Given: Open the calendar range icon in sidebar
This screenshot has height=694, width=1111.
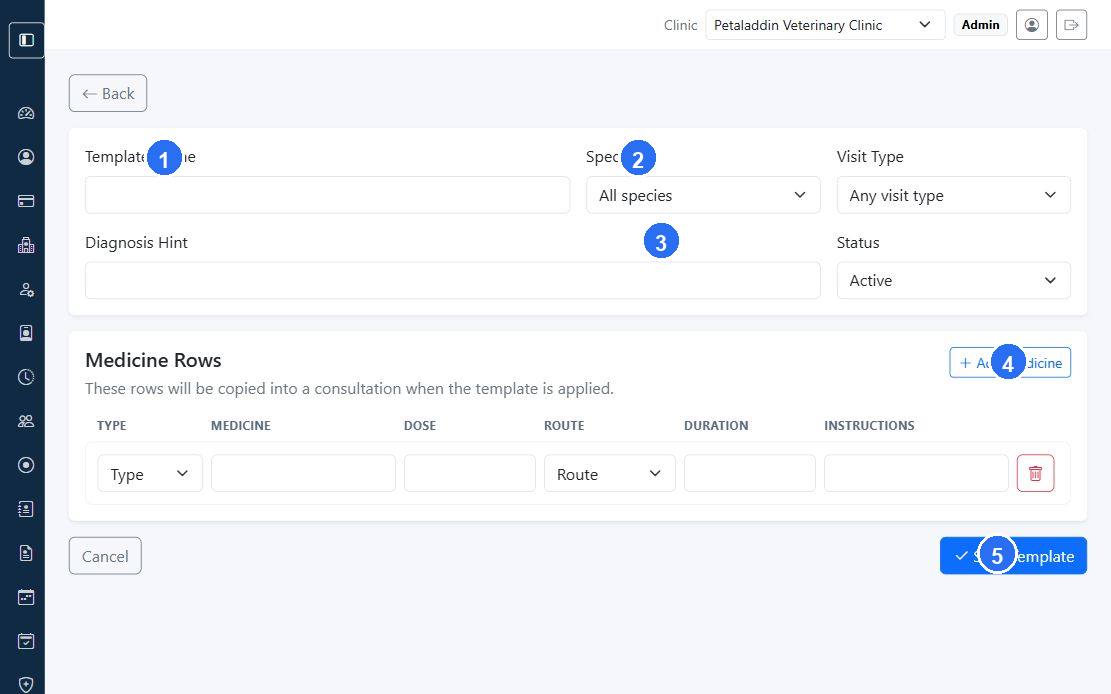Looking at the screenshot, I should coord(26,597).
